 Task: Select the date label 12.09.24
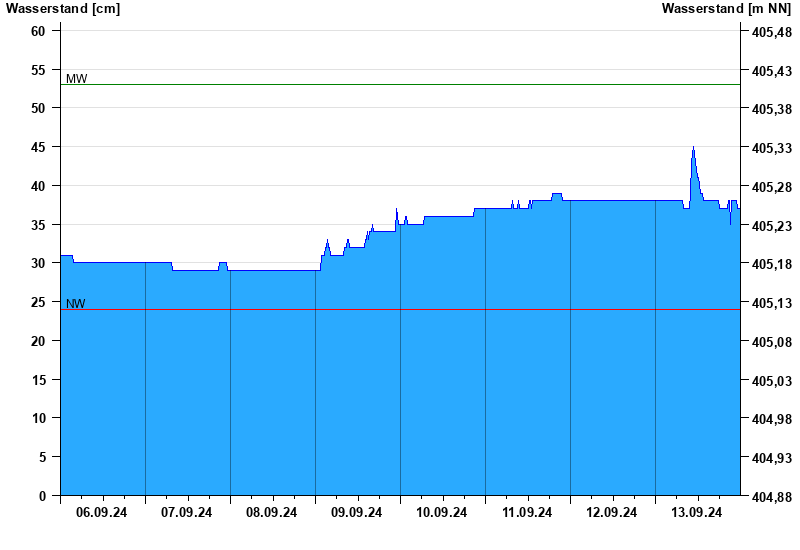(611, 512)
